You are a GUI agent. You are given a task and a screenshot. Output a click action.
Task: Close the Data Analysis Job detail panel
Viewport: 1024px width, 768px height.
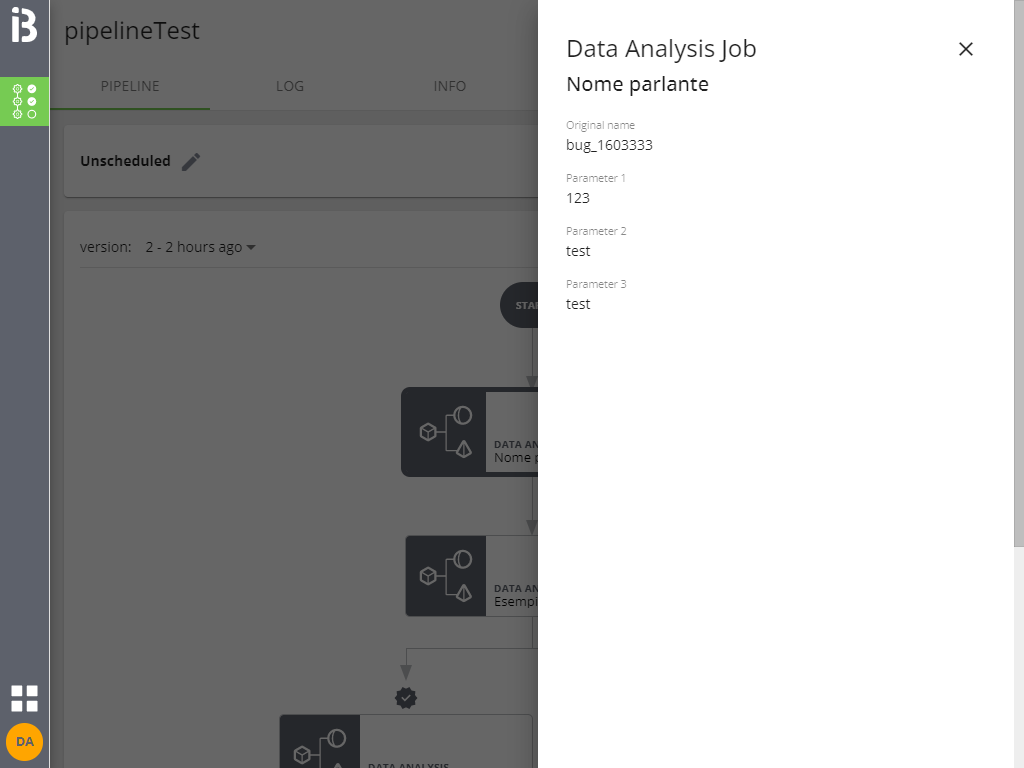[x=965, y=49]
